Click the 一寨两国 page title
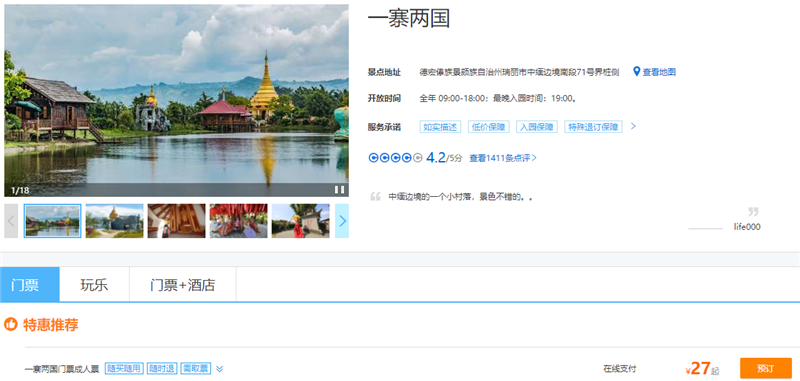The height and width of the screenshot is (381, 800). coord(409,19)
